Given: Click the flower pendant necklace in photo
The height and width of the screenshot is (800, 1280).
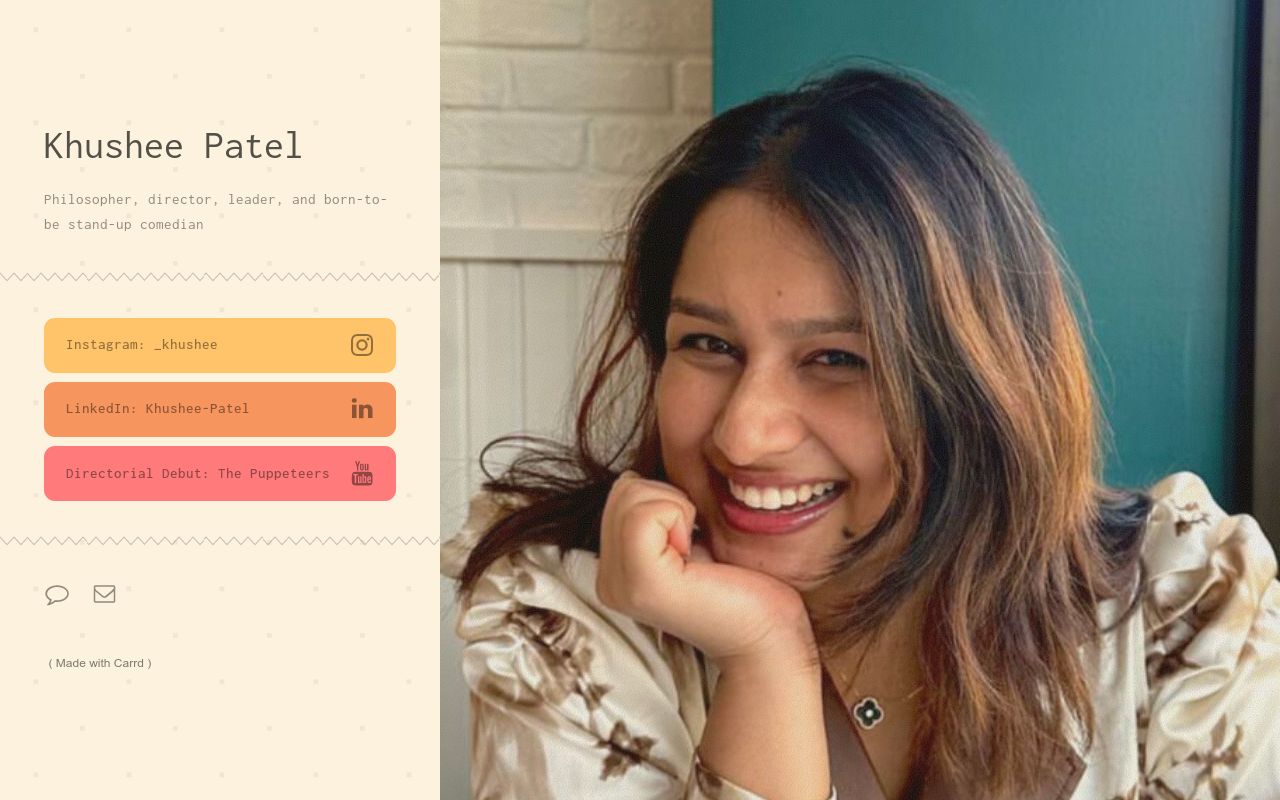Looking at the screenshot, I should pos(868,712).
